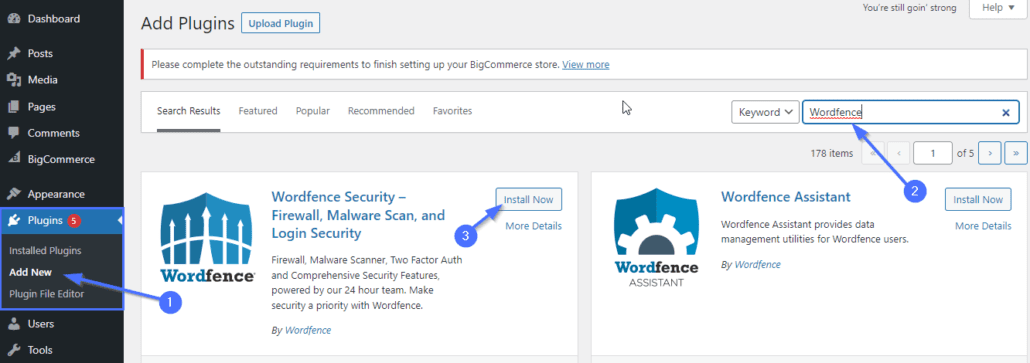The image size is (1030, 363).
Task: Open the Media menu label
Action: pyautogui.click(x=43, y=79)
